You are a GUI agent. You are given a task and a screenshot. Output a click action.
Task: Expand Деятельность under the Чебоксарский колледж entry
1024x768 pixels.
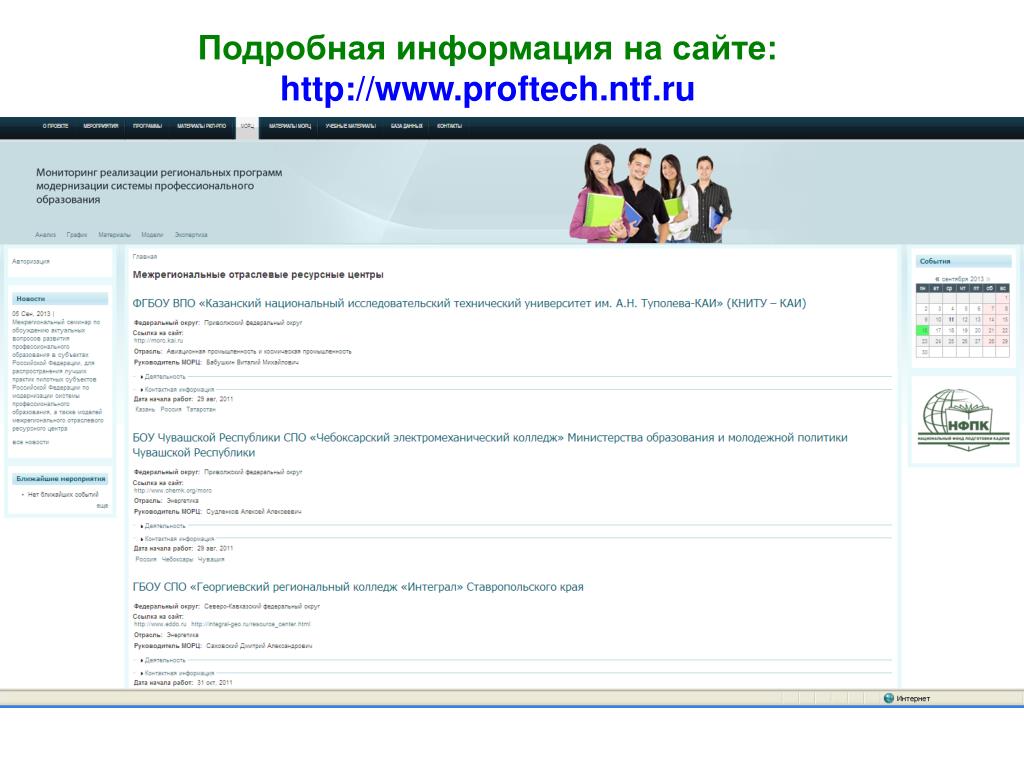coord(165,526)
